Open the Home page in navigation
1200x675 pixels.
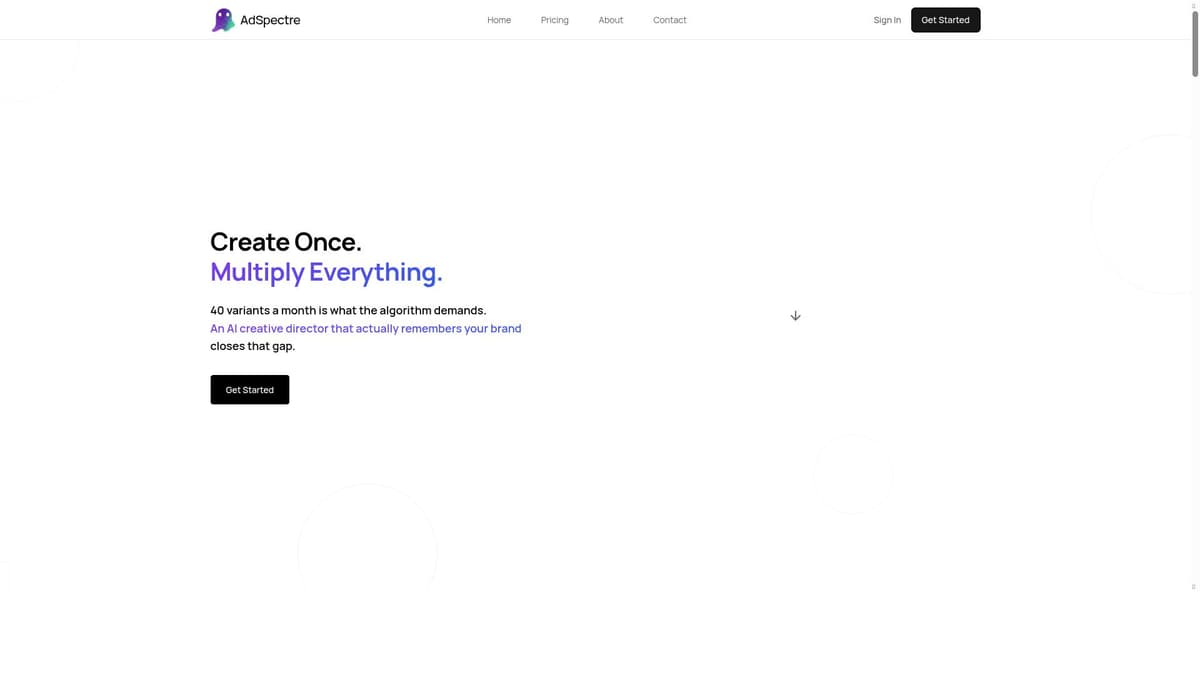pyautogui.click(x=499, y=20)
